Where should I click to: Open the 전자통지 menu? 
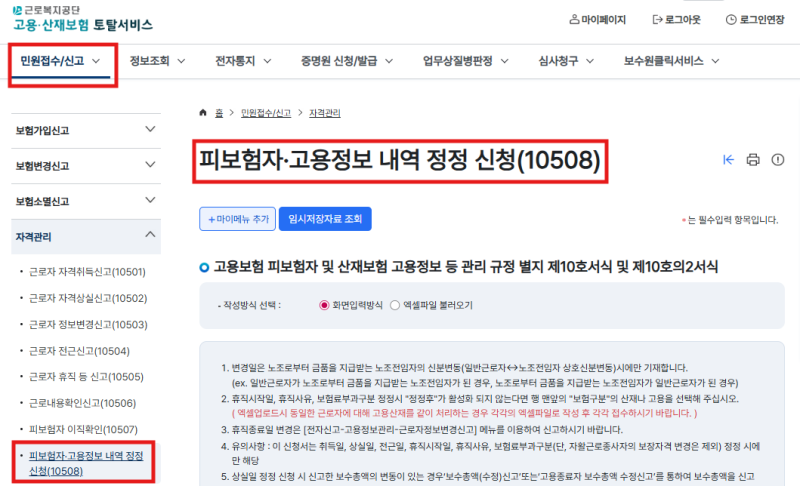pyautogui.click(x=243, y=61)
